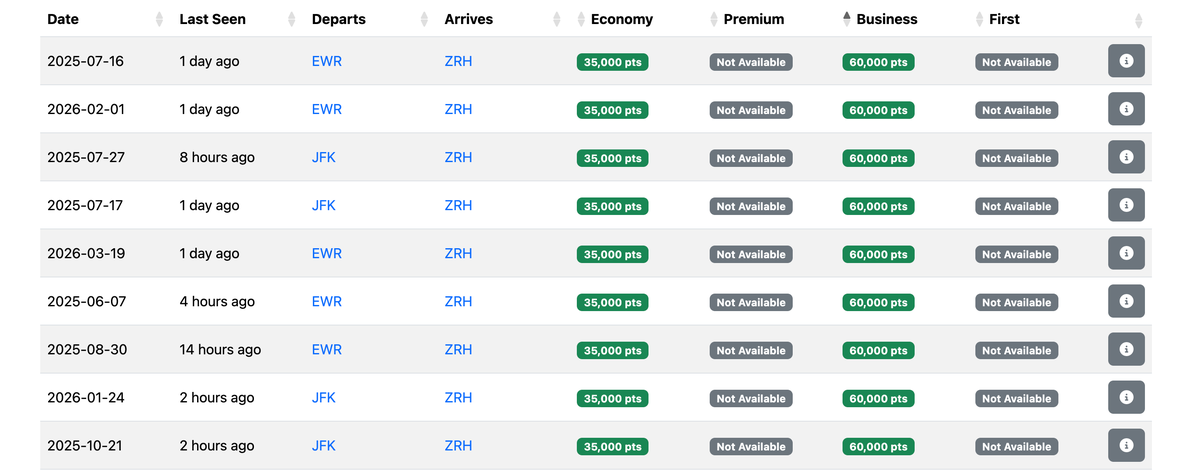Show details icon for 2025-07-27 row

click(1126, 157)
